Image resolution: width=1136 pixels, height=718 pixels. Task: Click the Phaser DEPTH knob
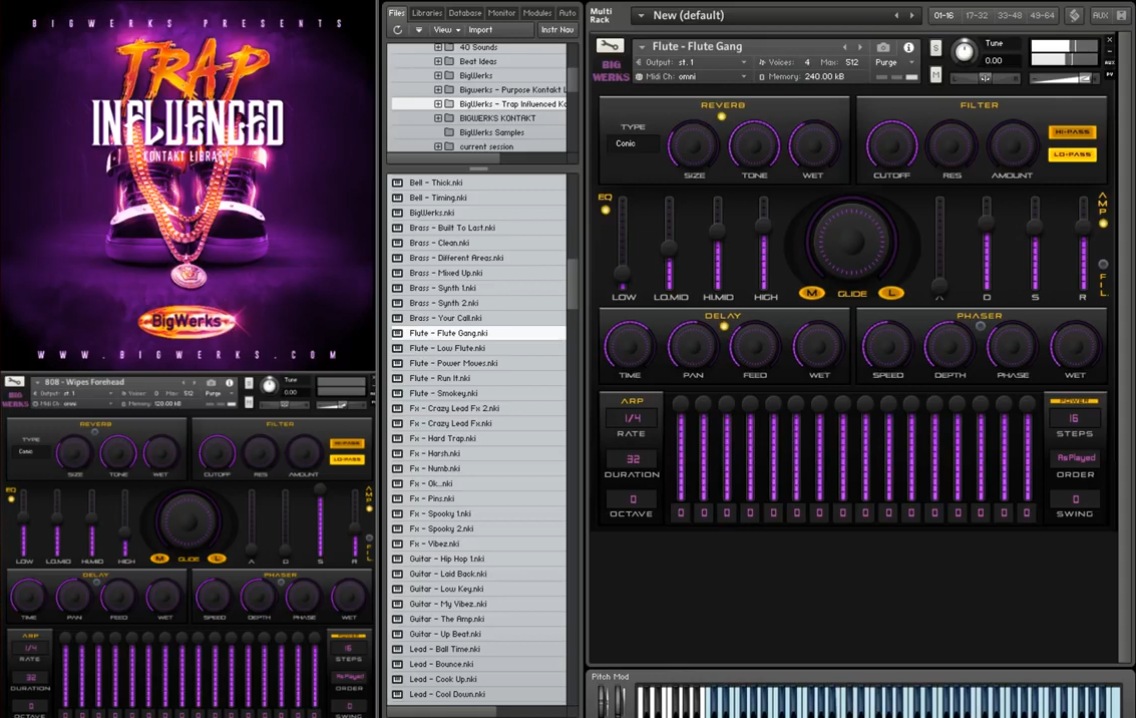(x=949, y=346)
